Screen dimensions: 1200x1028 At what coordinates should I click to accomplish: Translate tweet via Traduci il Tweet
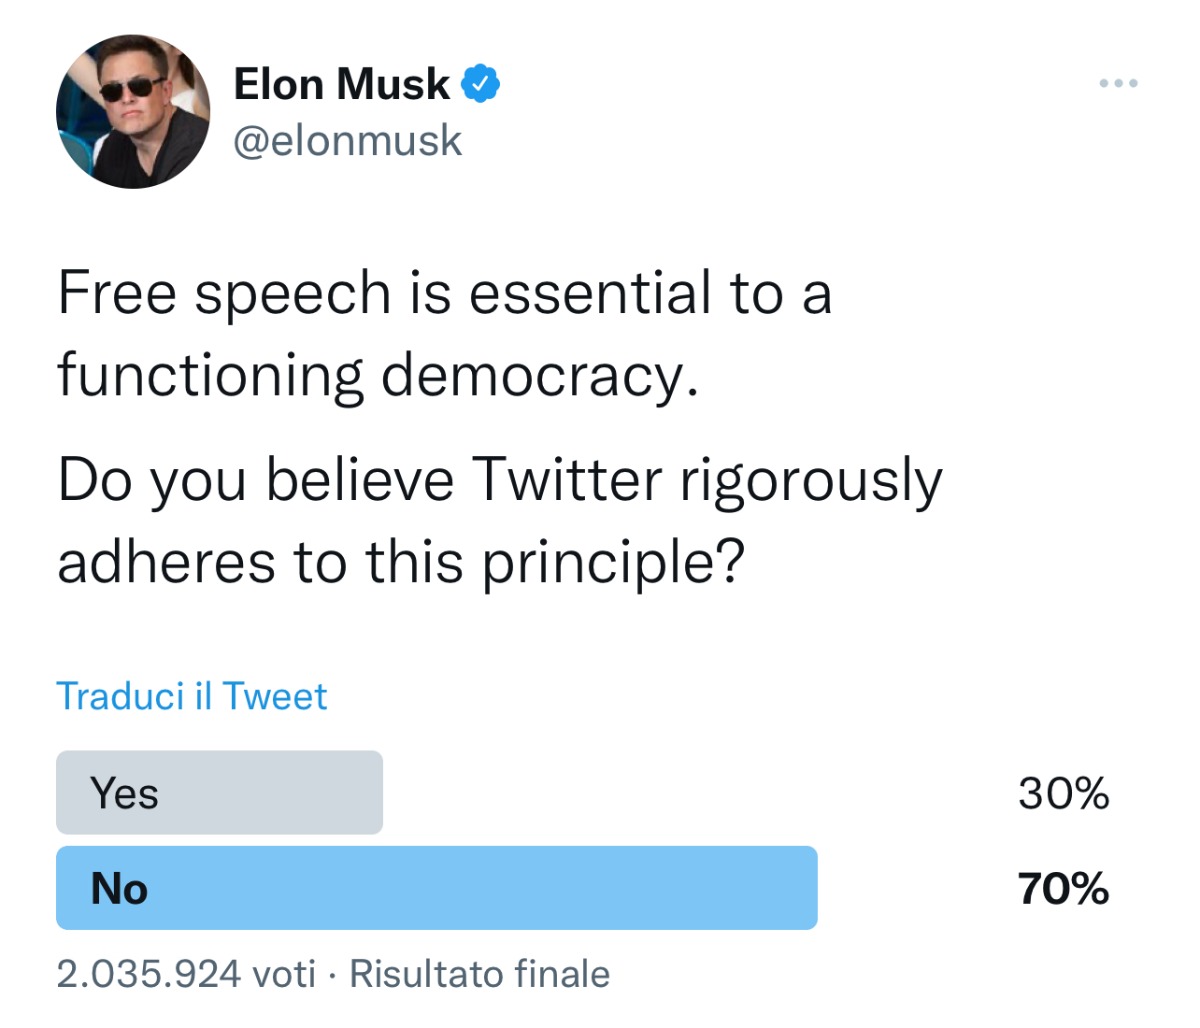coord(191,696)
